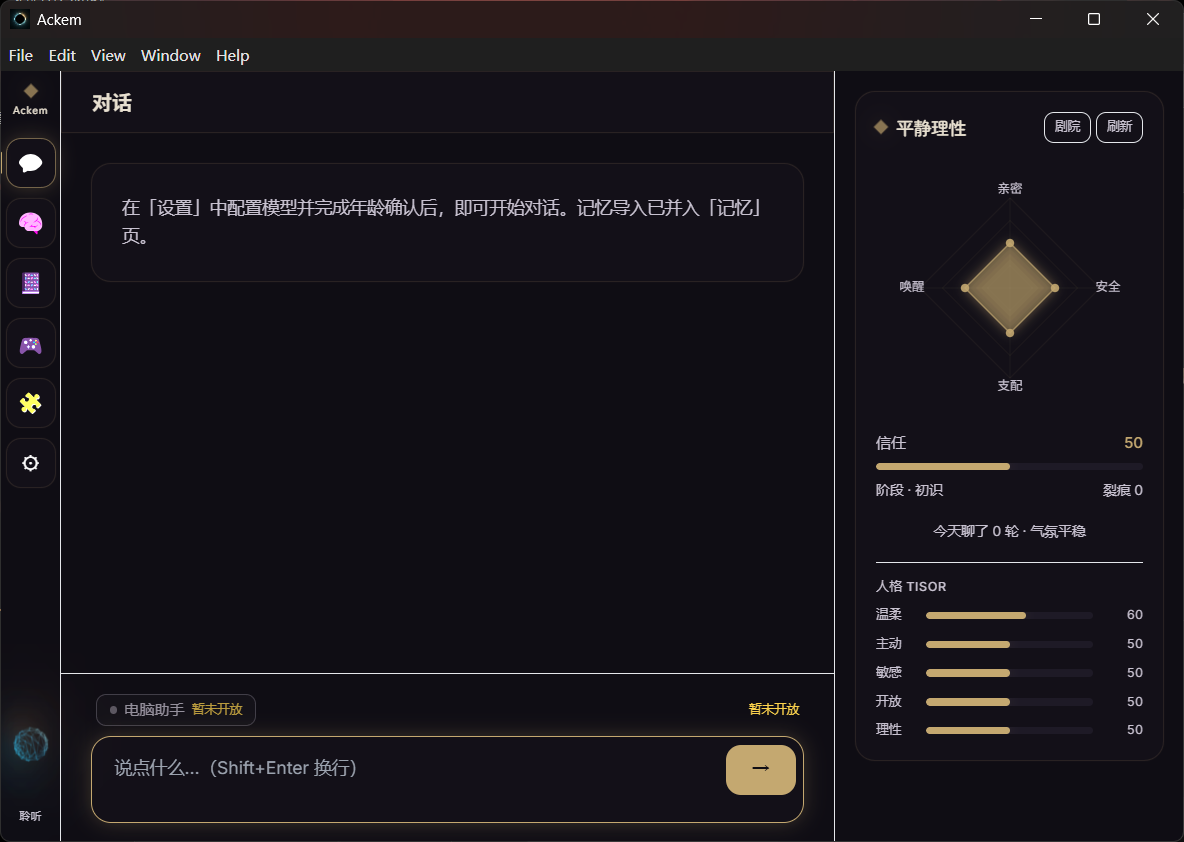Click the 平静理性 mood title
The width and height of the screenshot is (1184, 842).
(x=931, y=128)
